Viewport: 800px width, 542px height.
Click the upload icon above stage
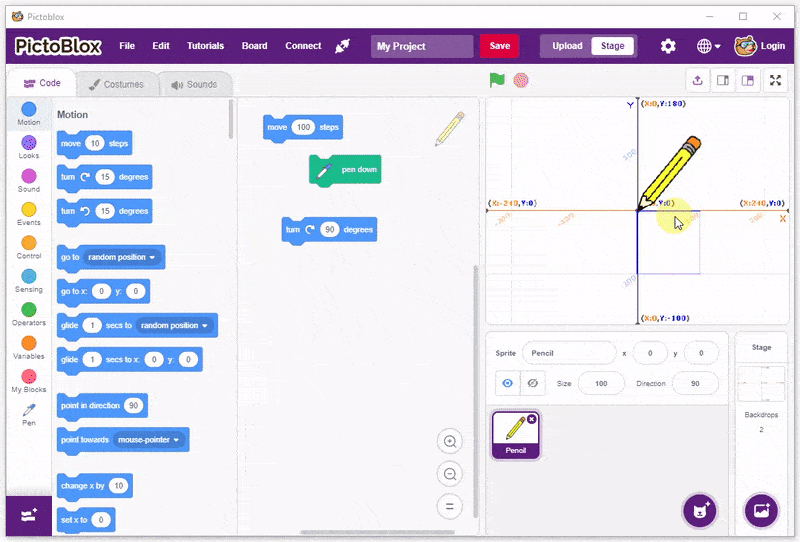[697, 81]
